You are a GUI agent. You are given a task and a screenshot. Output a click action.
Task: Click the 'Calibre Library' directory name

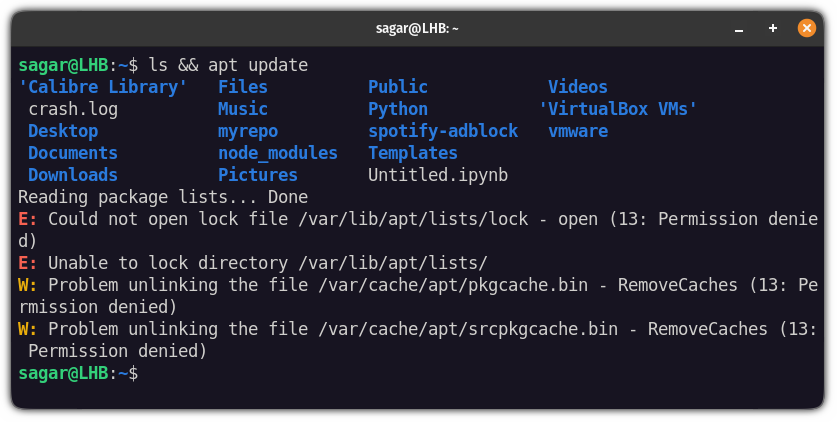(x=103, y=87)
